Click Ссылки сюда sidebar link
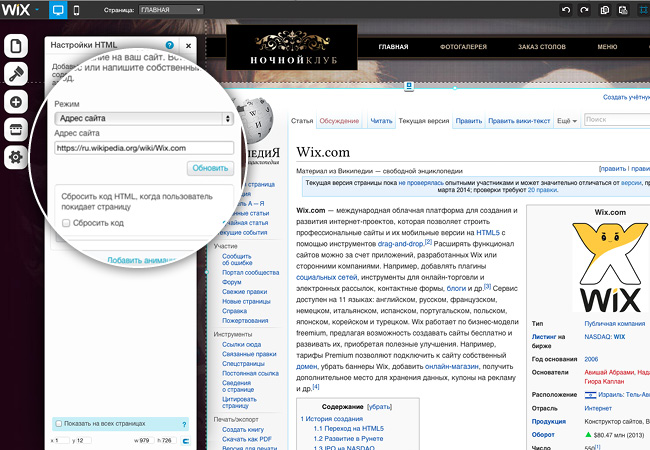Viewport: 650px width, 450px height. click(241, 344)
